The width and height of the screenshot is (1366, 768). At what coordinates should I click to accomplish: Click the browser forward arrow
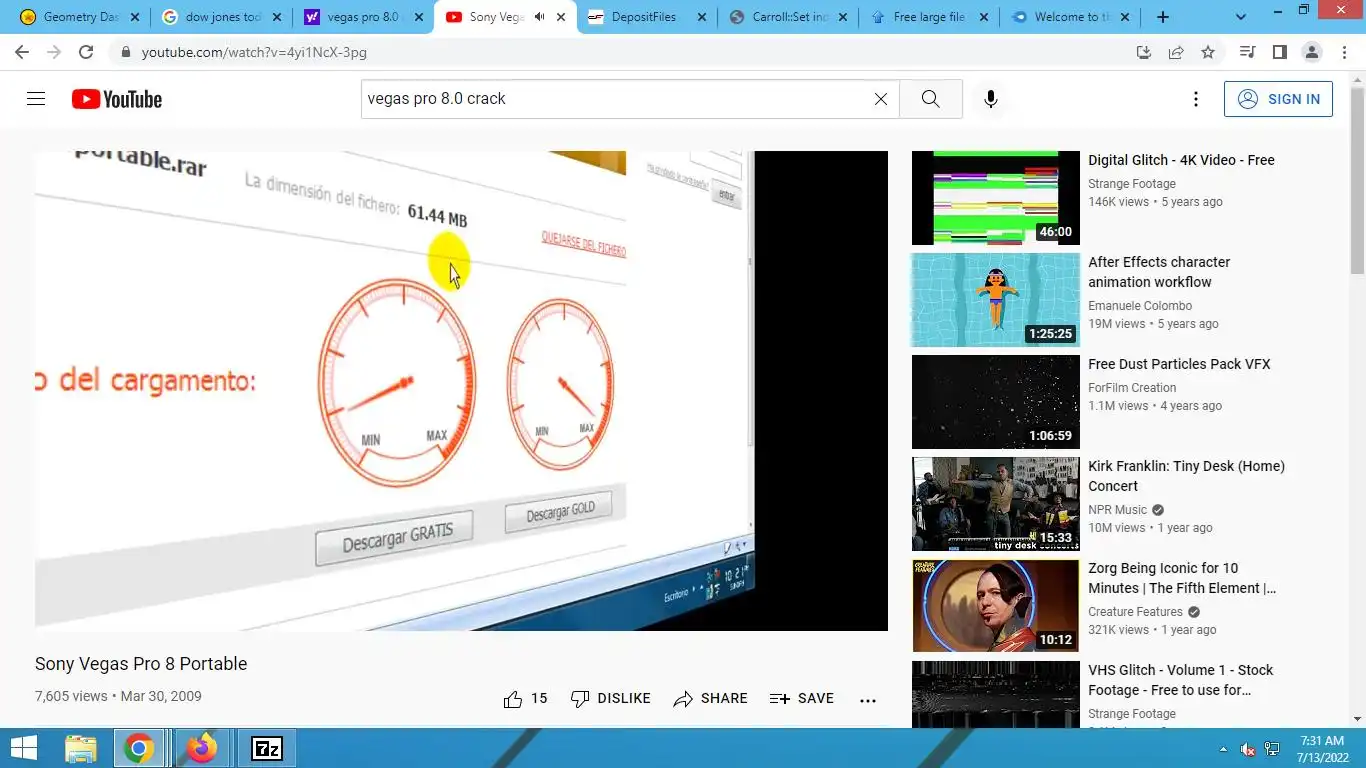(x=54, y=52)
